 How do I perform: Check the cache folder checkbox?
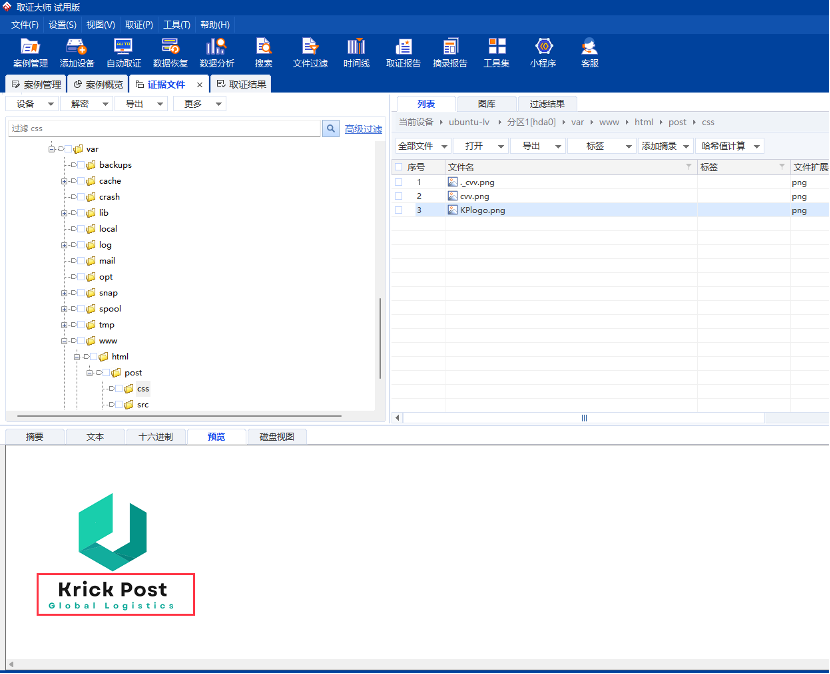pos(81,181)
